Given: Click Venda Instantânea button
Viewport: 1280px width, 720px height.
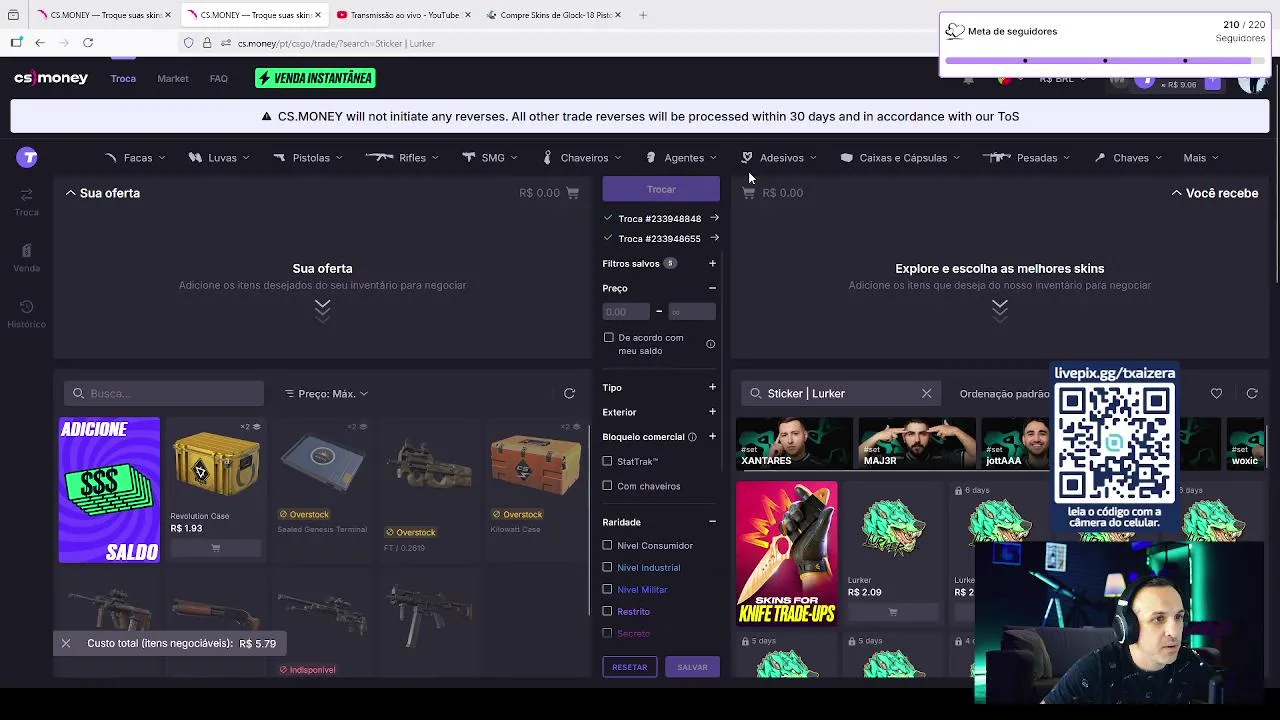Looking at the screenshot, I should point(315,78).
